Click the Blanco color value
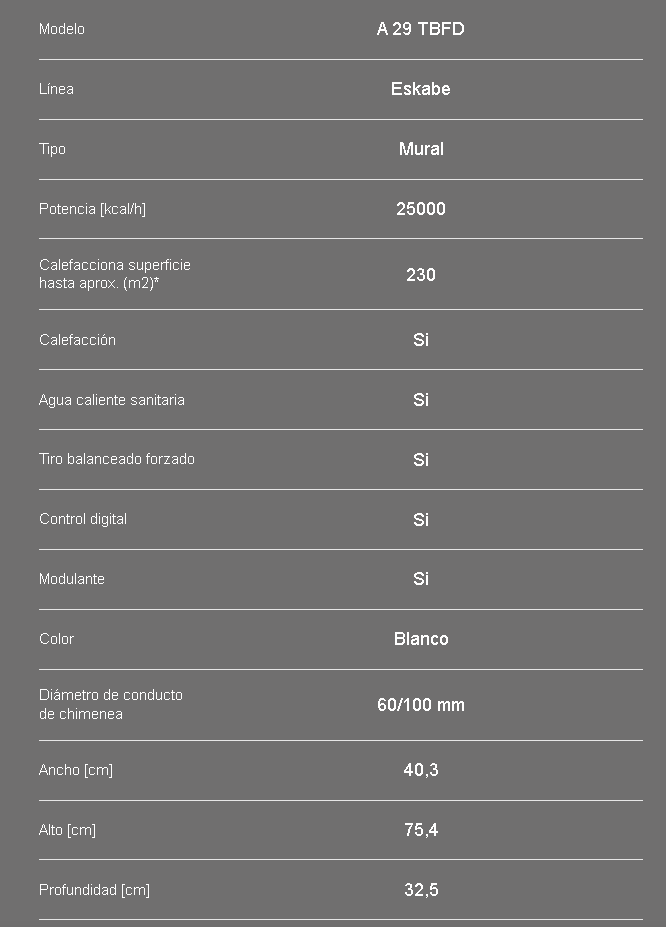Viewport: 666px width, 927px height. (x=421, y=639)
